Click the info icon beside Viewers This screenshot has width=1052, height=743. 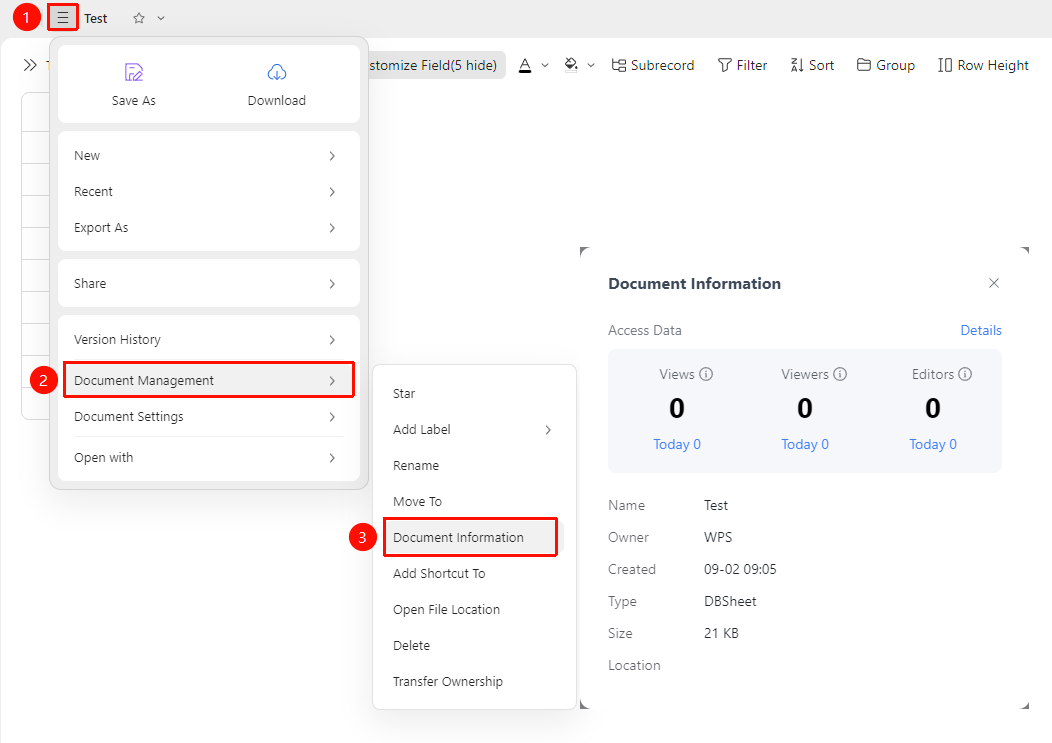840,375
